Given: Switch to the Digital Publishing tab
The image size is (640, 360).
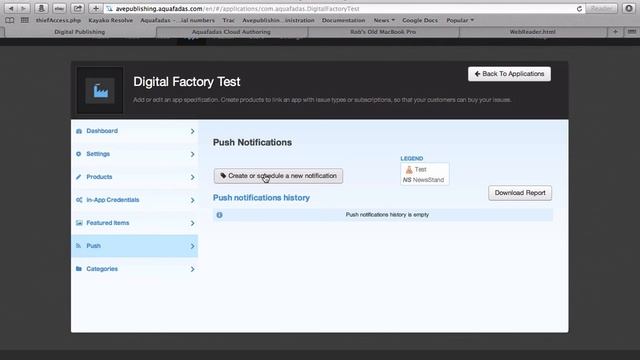Looking at the screenshot, I should click(80, 32).
